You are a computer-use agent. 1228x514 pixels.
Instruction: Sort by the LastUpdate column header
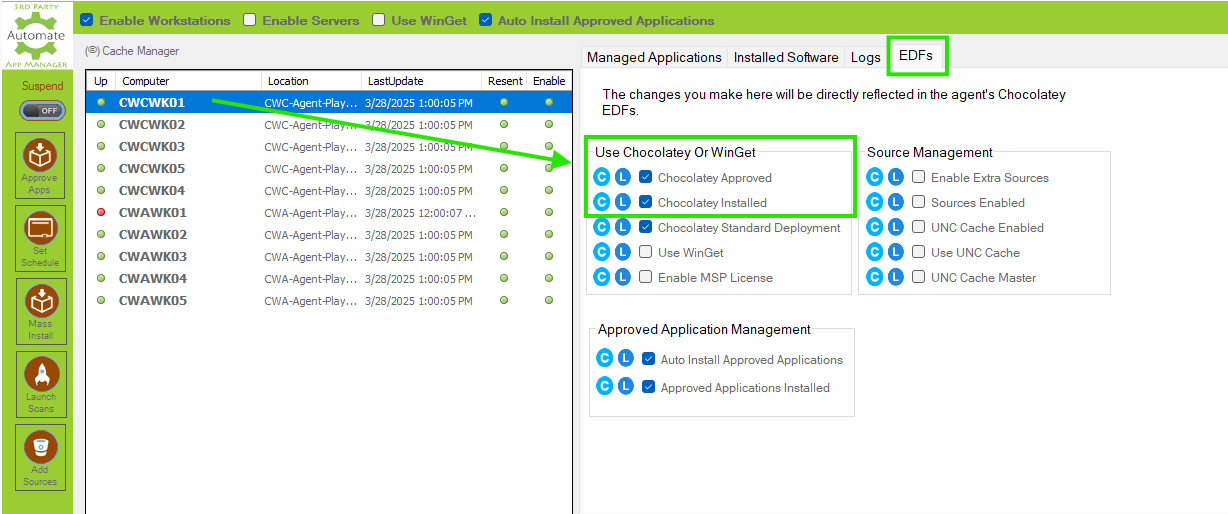[x=395, y=81]
